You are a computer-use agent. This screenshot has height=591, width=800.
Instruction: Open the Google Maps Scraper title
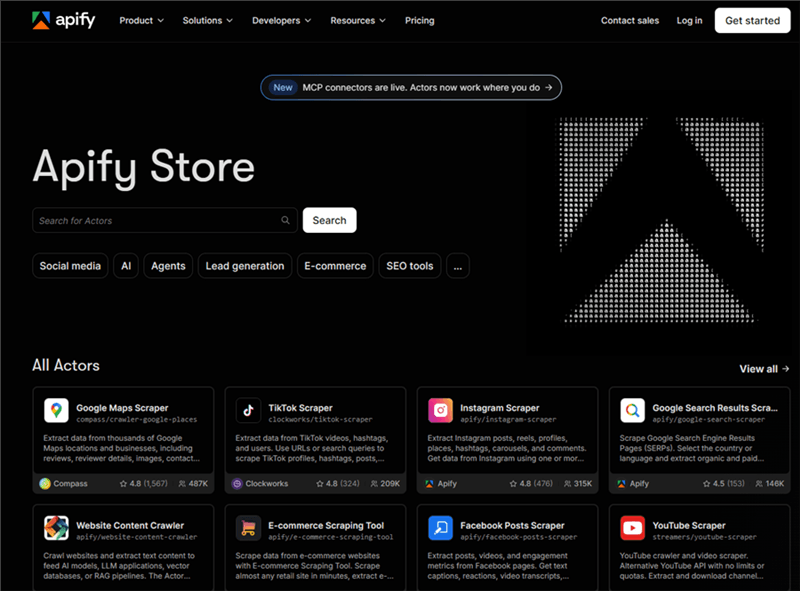click(122, 408)
